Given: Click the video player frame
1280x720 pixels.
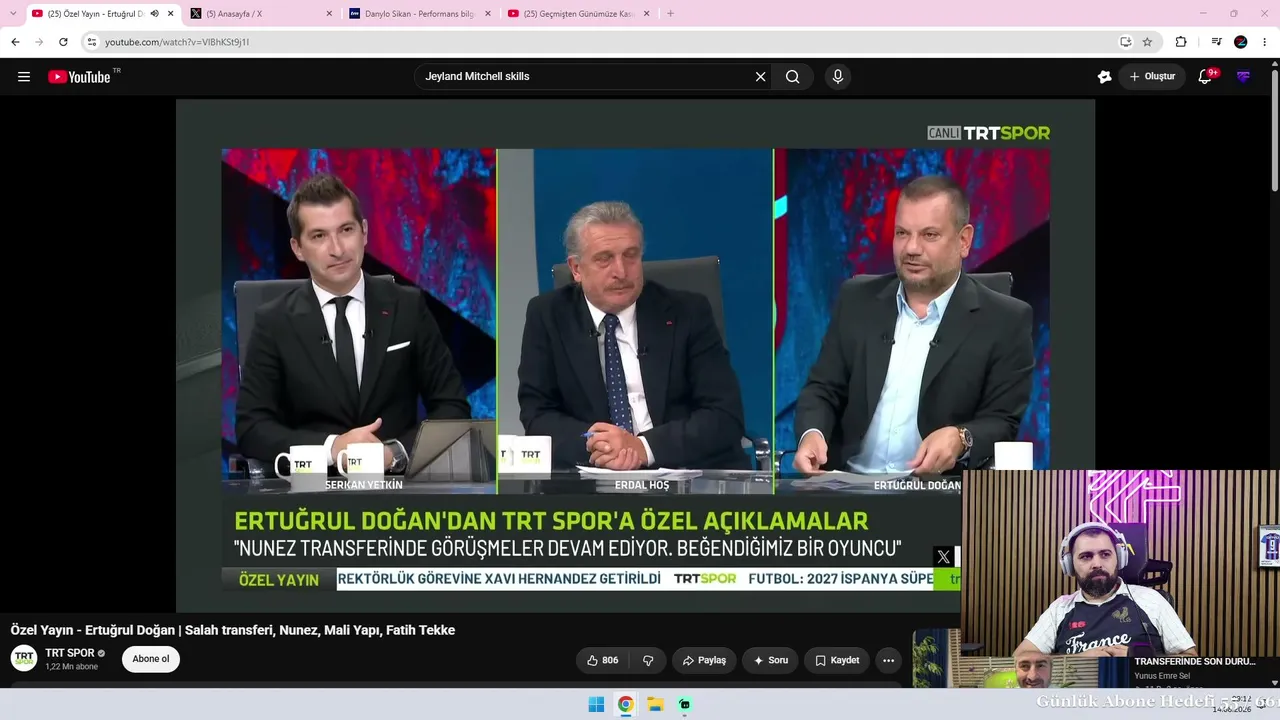Looking at the screenshot, I should pyautogui.click(x=635, y=355).
